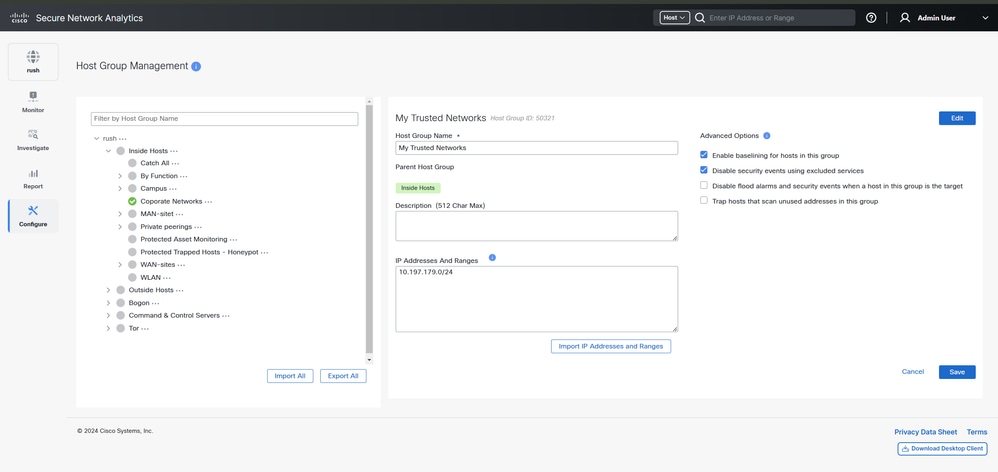Expand the Outside Hosts group

pyautogui.click(x=108, y=290)
